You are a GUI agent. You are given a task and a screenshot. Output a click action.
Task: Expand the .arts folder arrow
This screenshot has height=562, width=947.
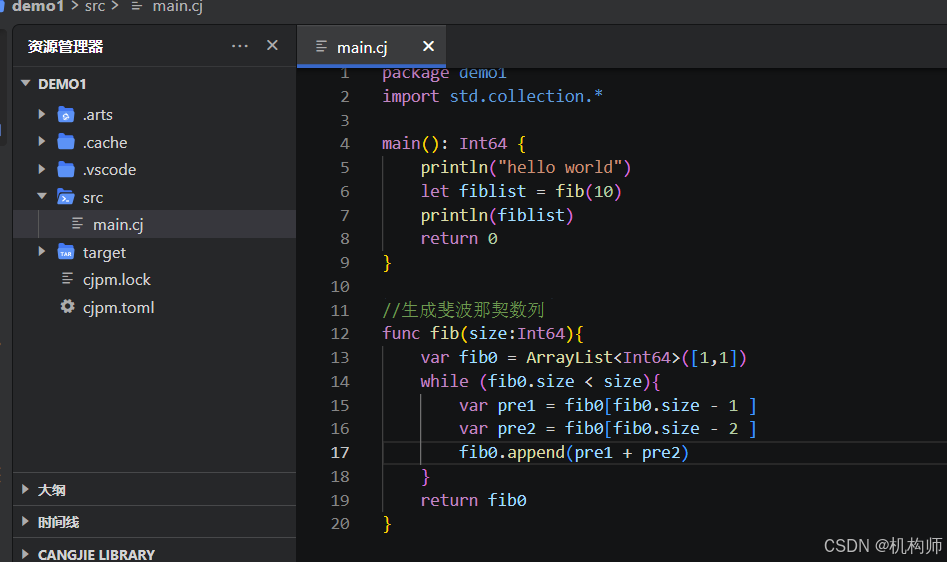click(x=42, y=114)
